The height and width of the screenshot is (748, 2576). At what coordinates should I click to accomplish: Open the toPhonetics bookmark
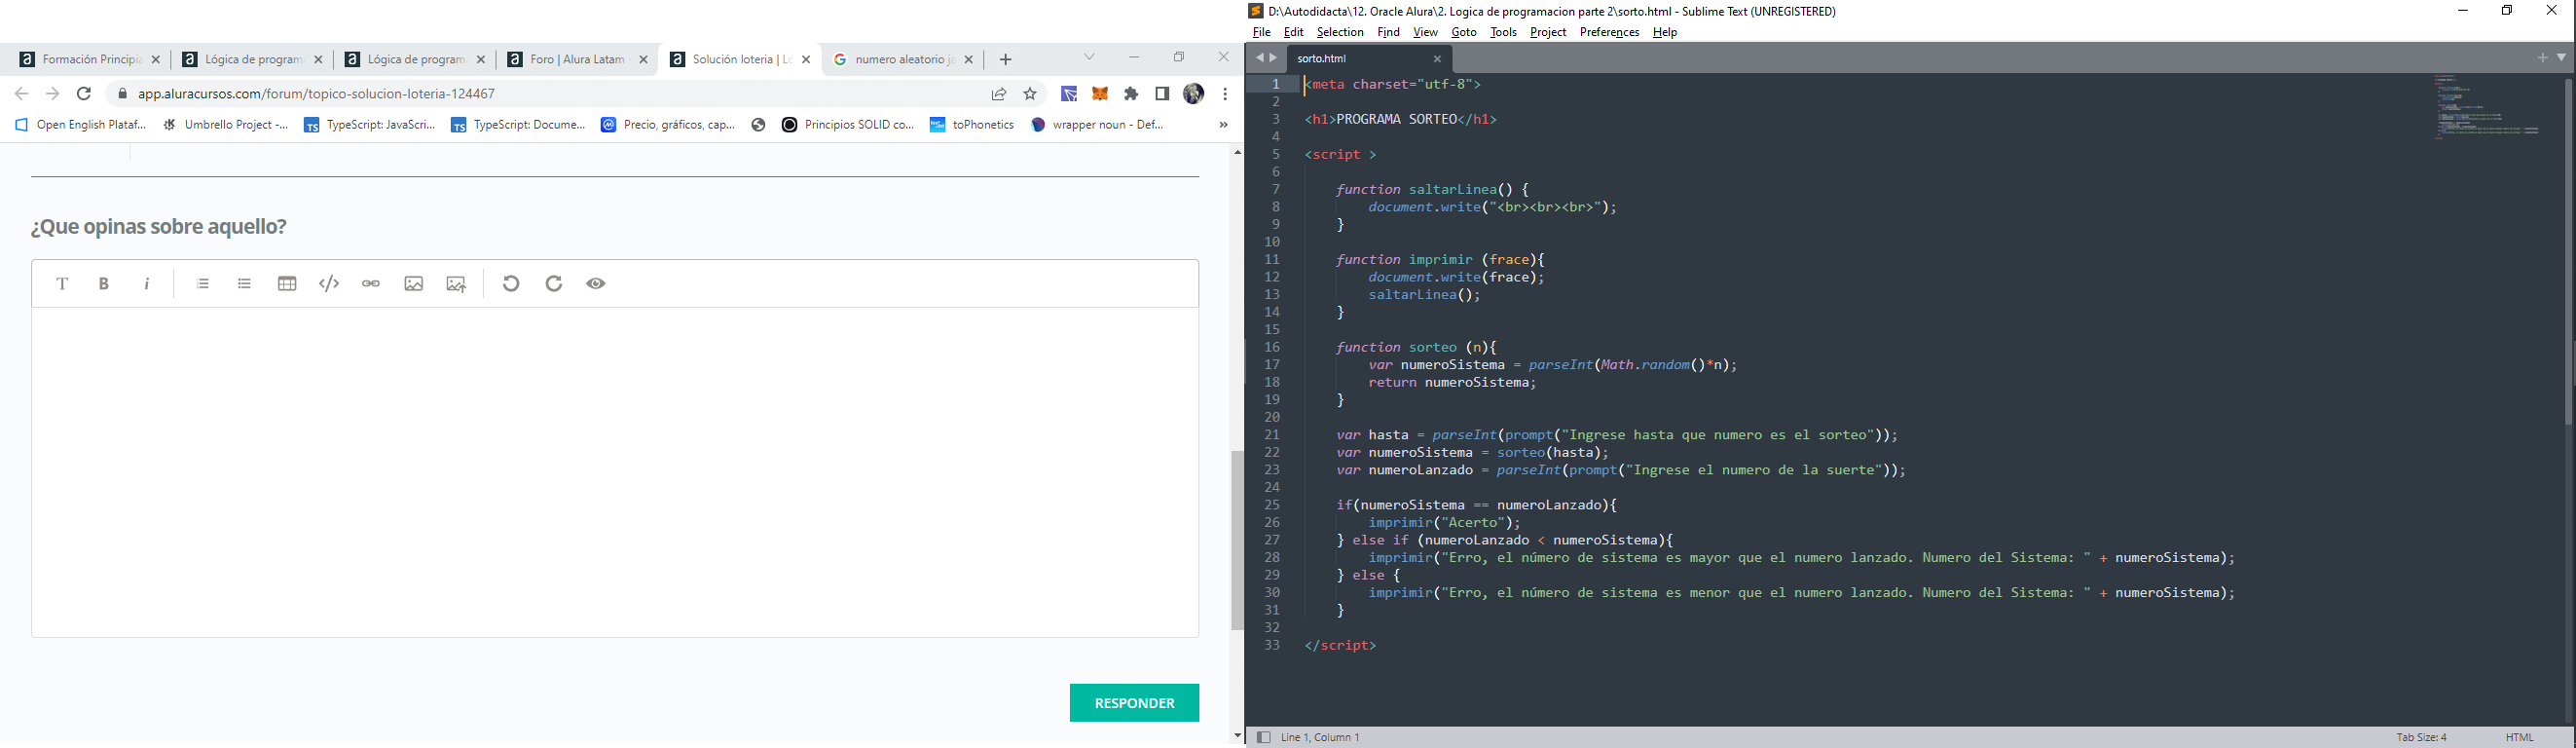(972, 125)
